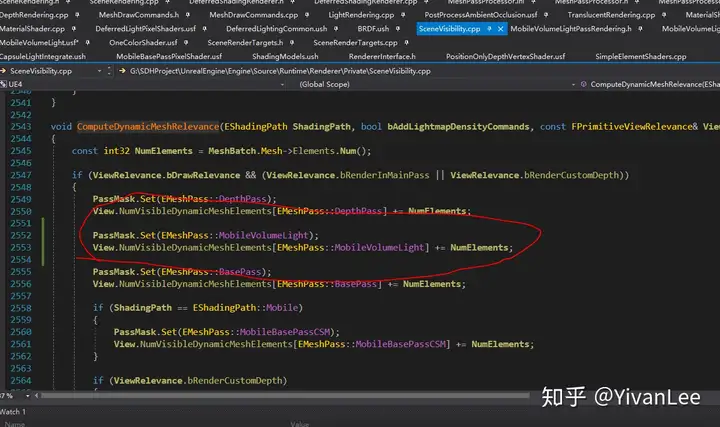This screenshot has height=427, width=720.
Task: Toggle pin on active SceneVisibility.cpp tab
Action: [489, 28]
